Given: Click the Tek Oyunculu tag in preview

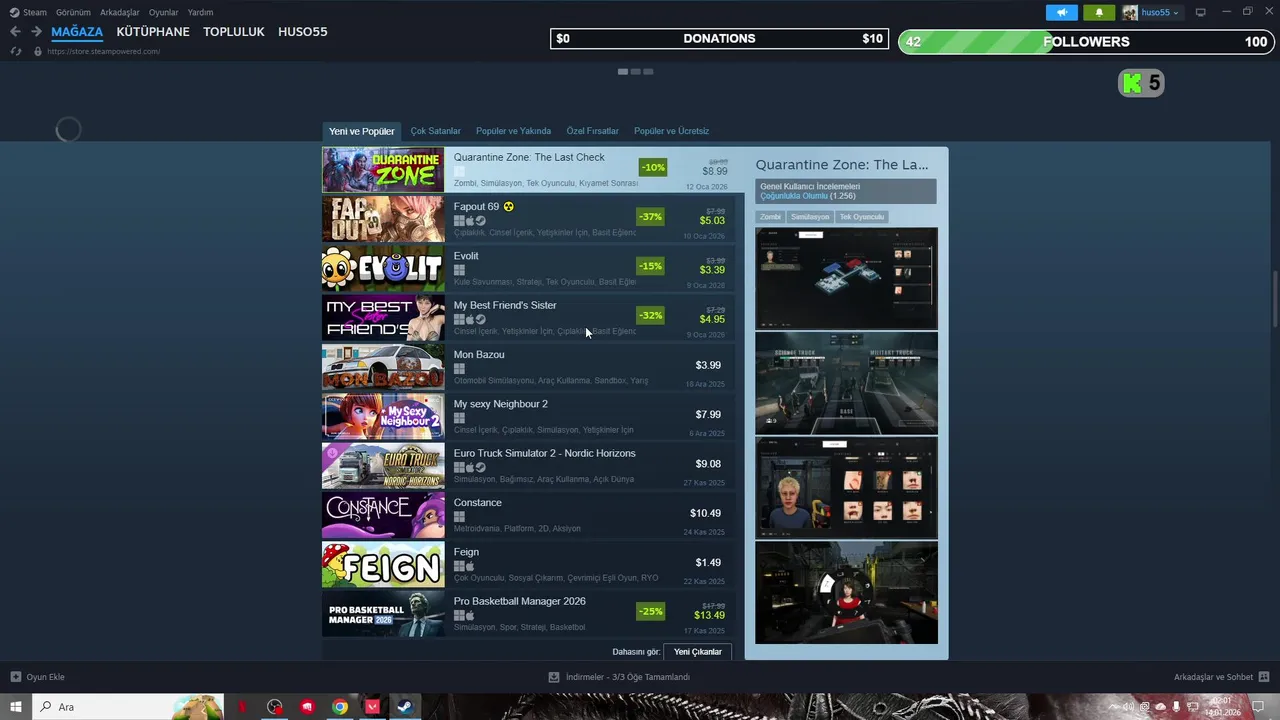Looking at the screenshot, I should point(862,217).
